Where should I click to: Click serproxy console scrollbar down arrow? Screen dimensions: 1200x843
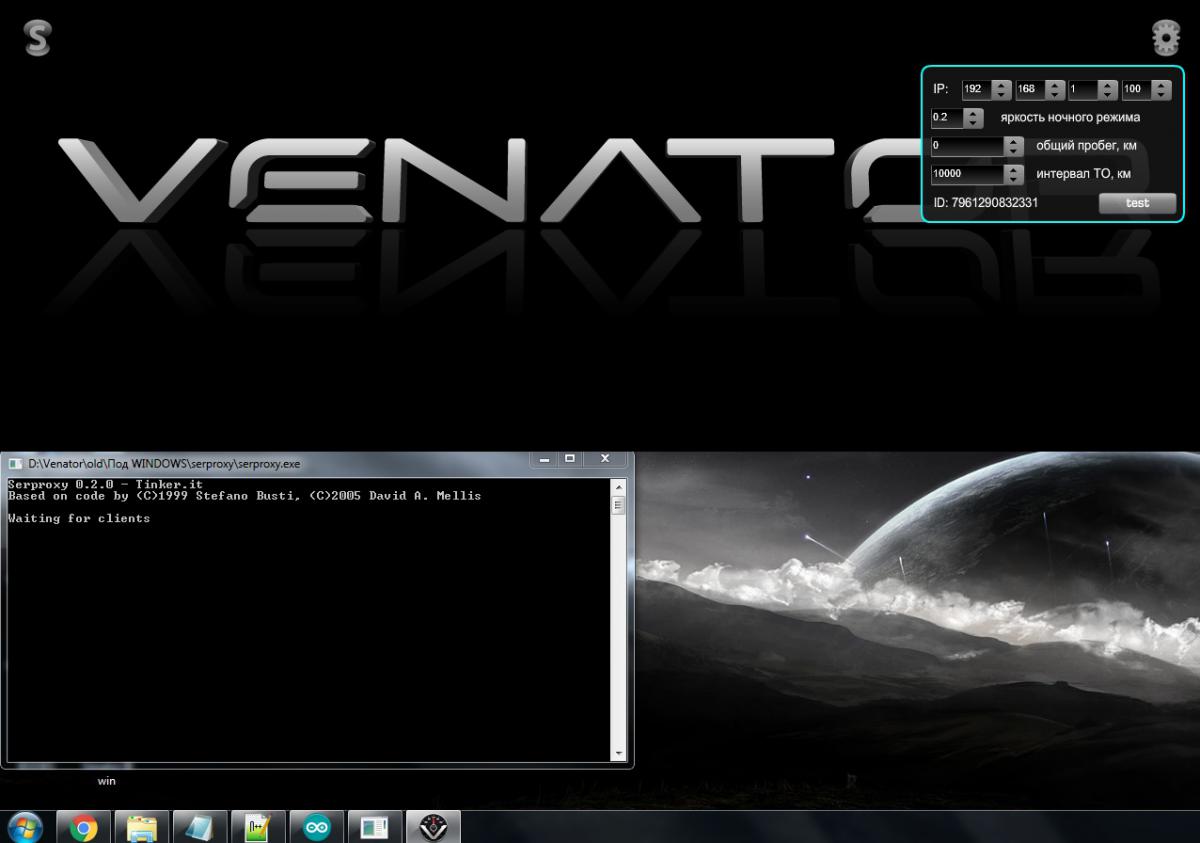pos(618,753)
